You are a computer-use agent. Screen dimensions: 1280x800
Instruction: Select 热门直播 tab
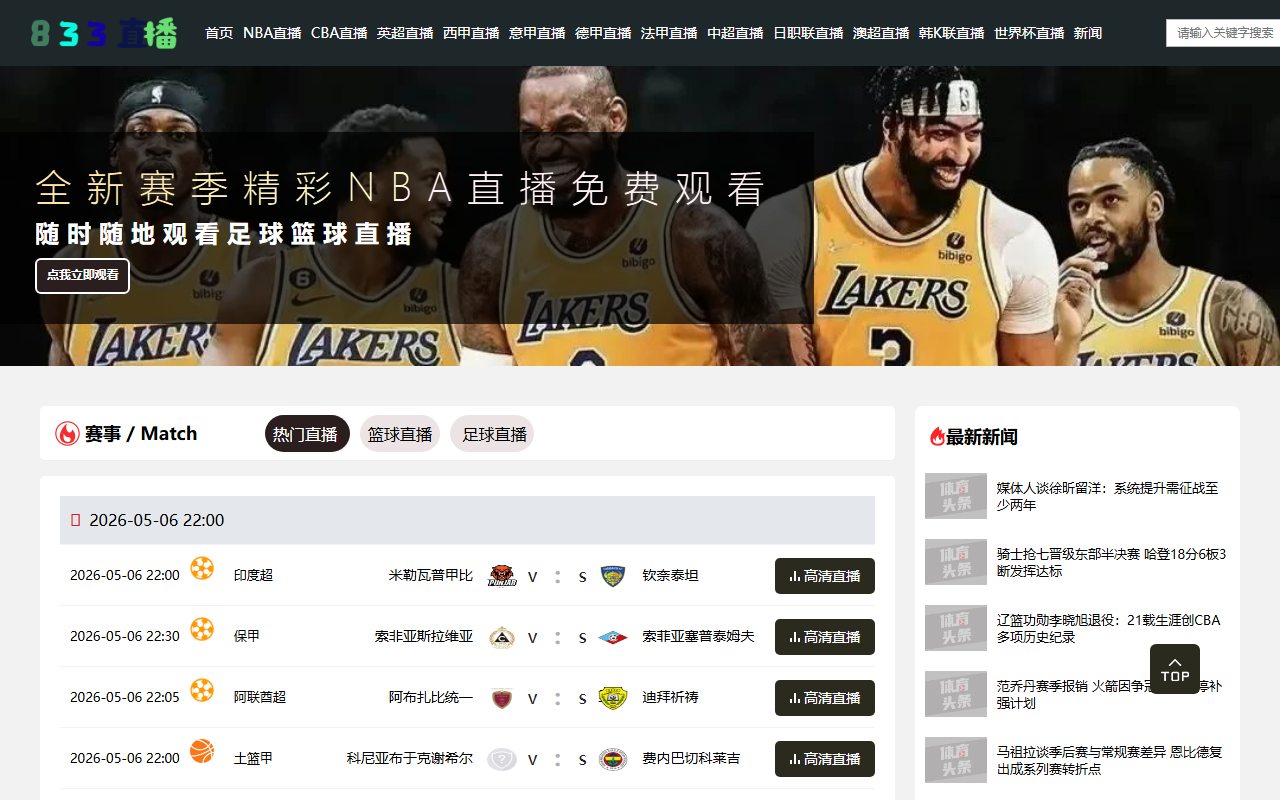(307, 434)
